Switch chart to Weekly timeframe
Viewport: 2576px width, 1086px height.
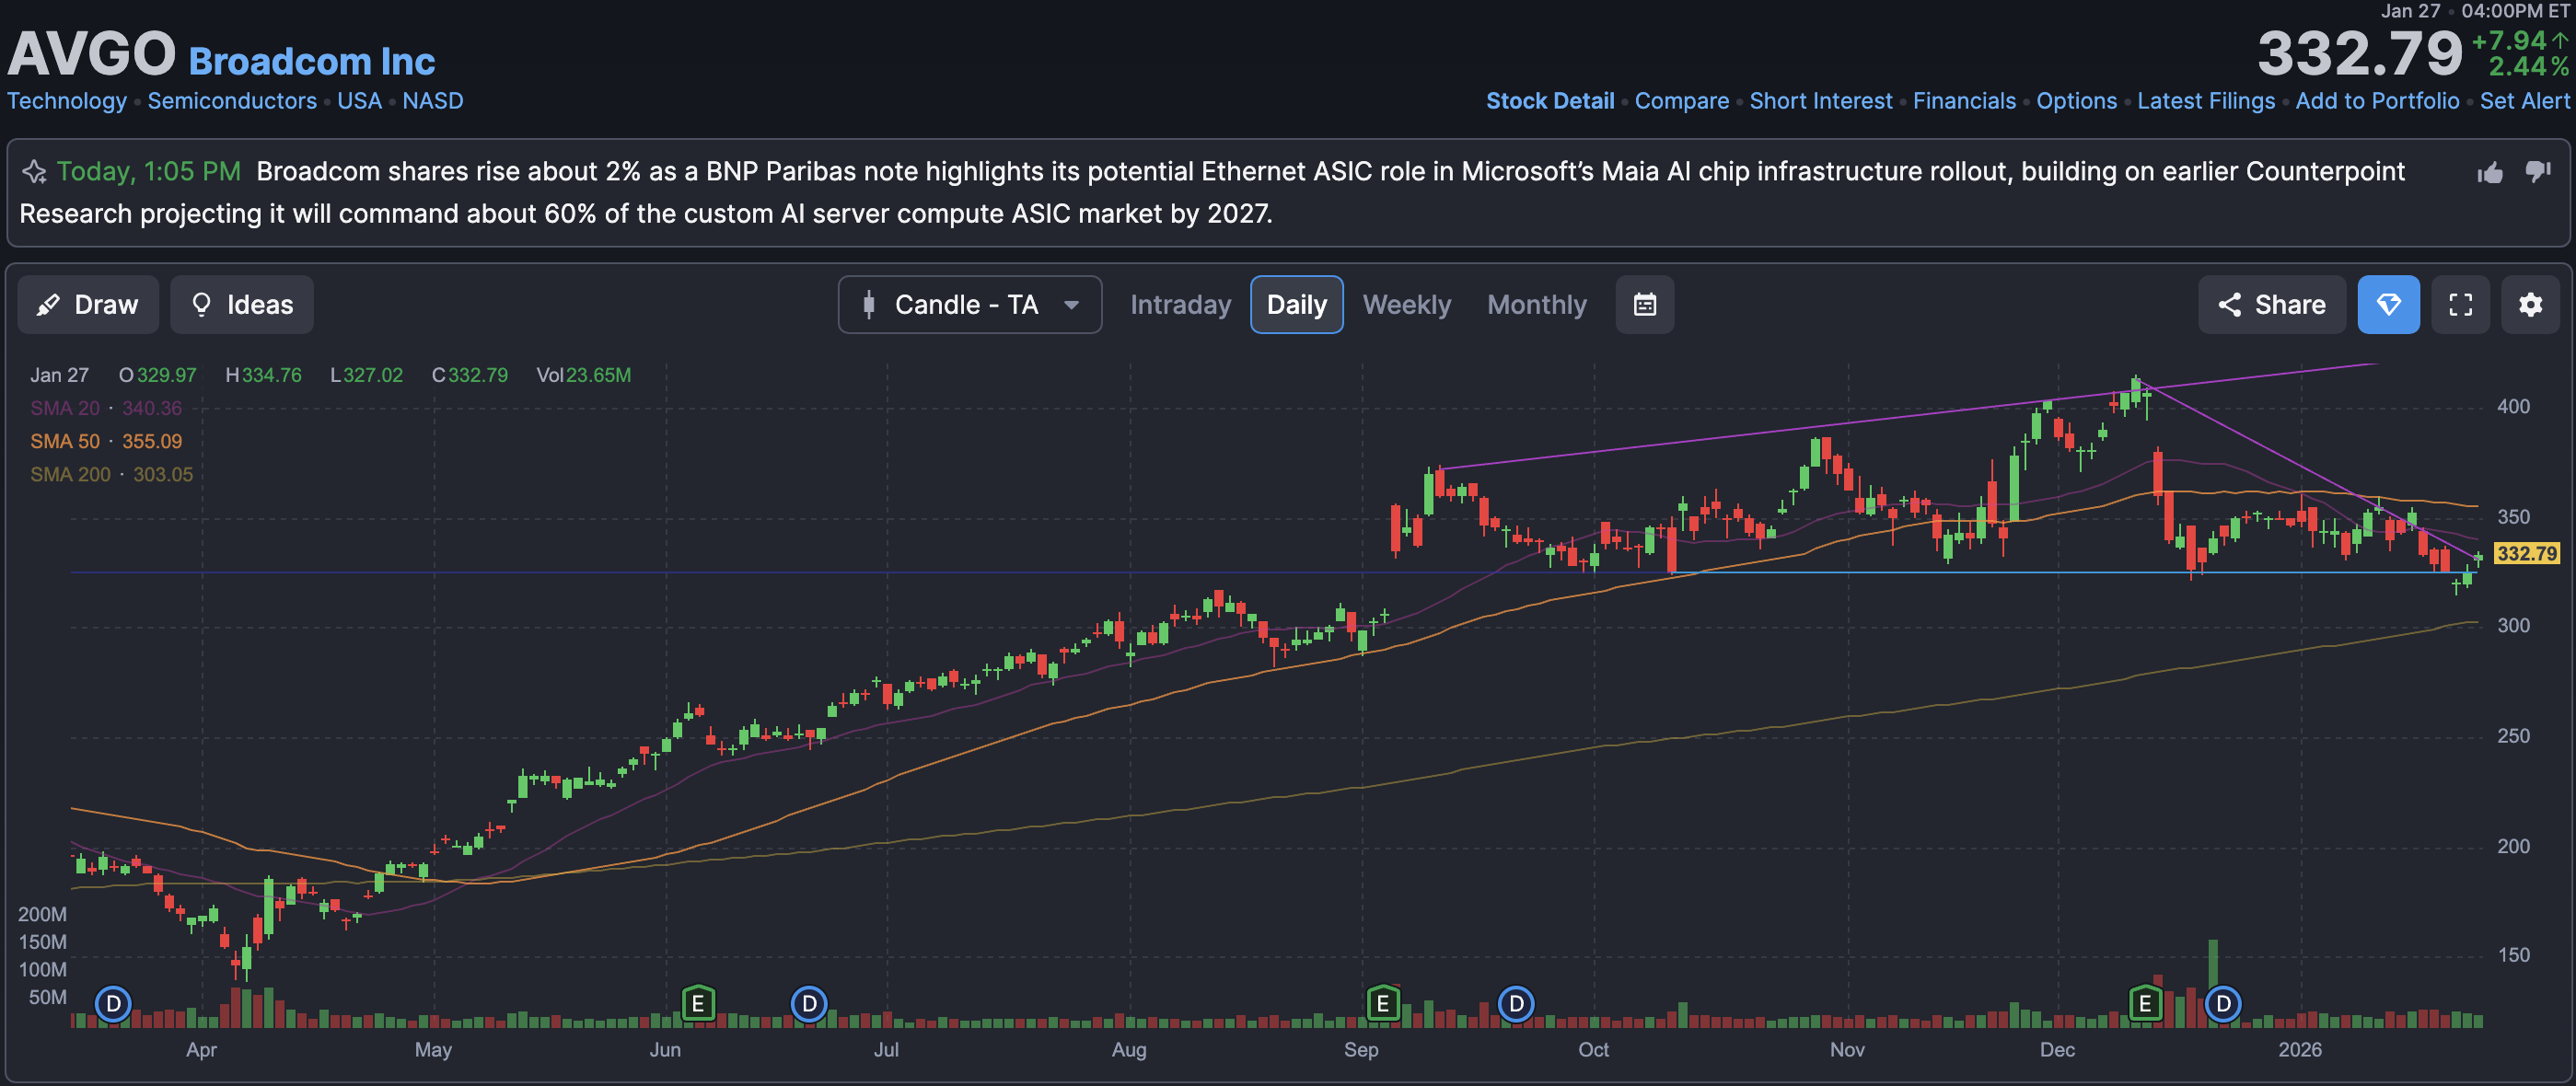[1406, 305]
